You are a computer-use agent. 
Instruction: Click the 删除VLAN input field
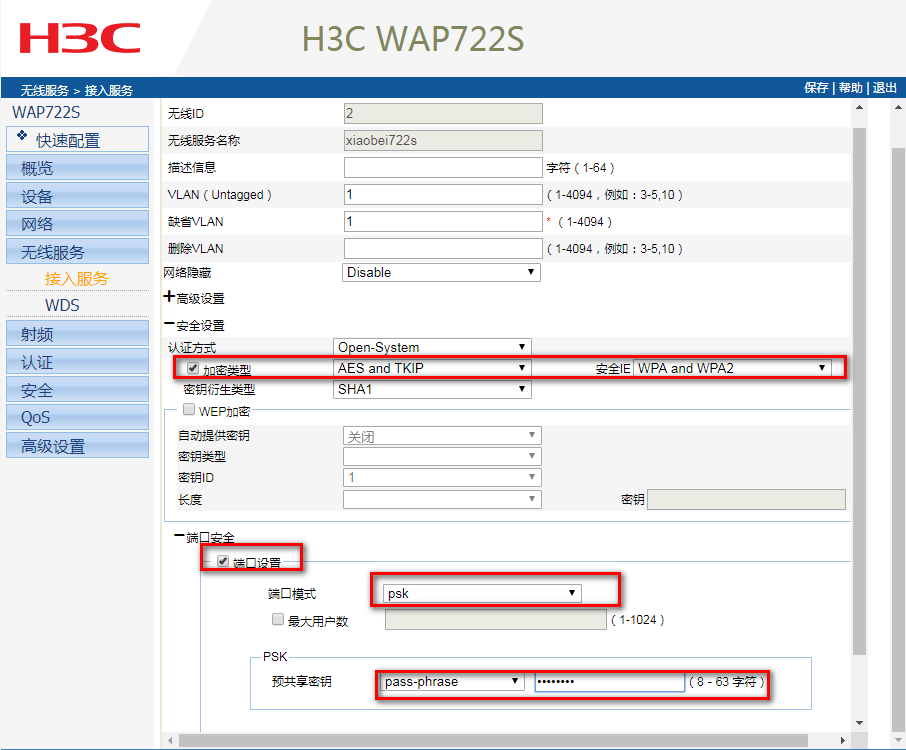(x=443, y=248)
